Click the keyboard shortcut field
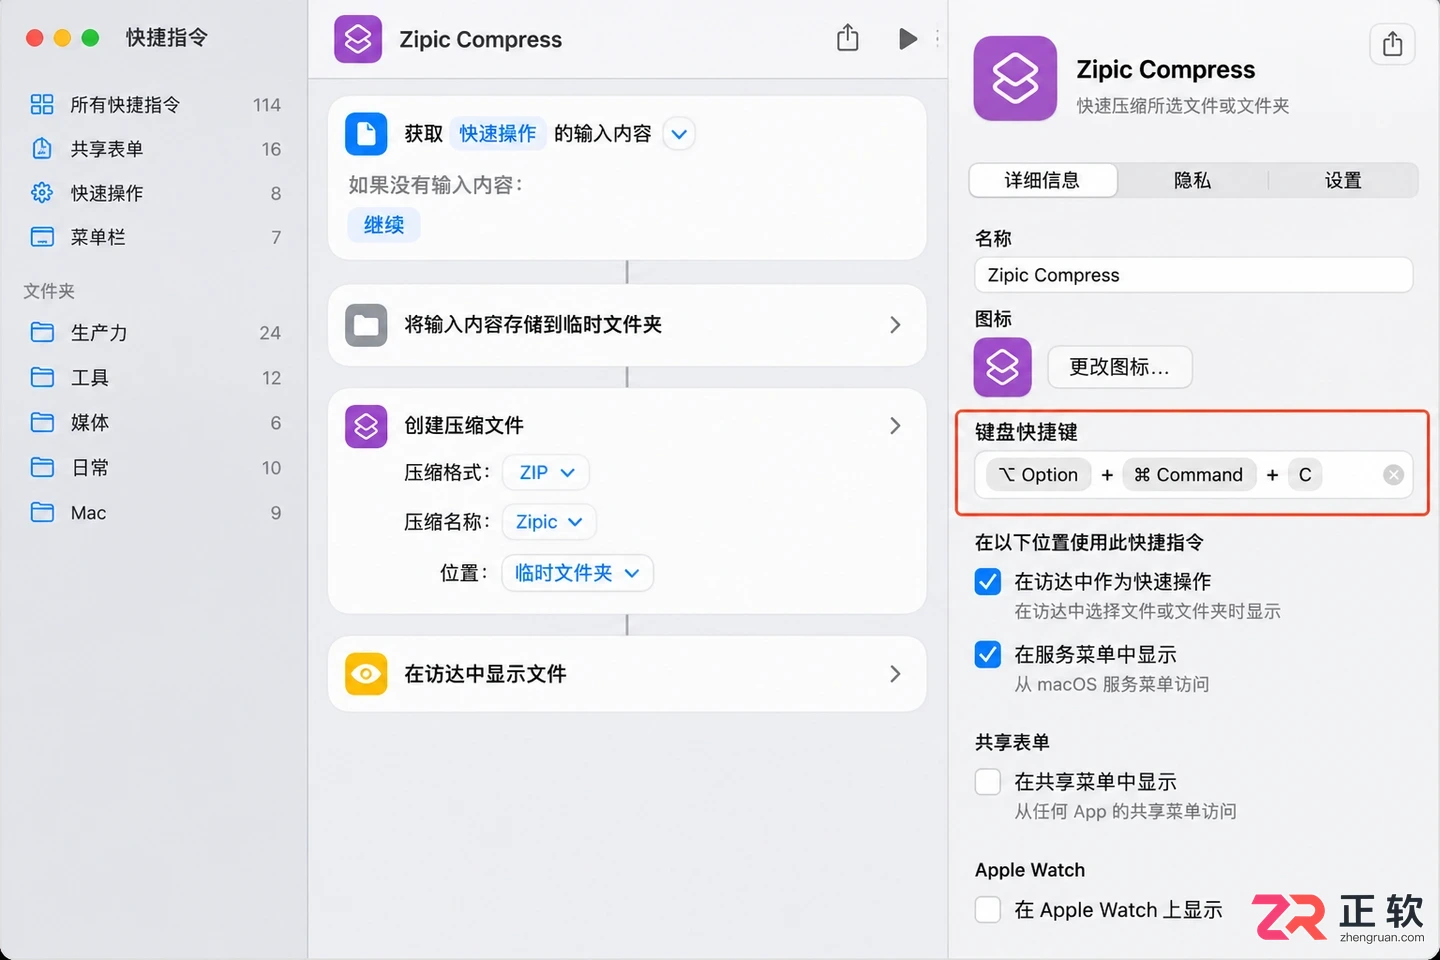 tap(1193, 475)
